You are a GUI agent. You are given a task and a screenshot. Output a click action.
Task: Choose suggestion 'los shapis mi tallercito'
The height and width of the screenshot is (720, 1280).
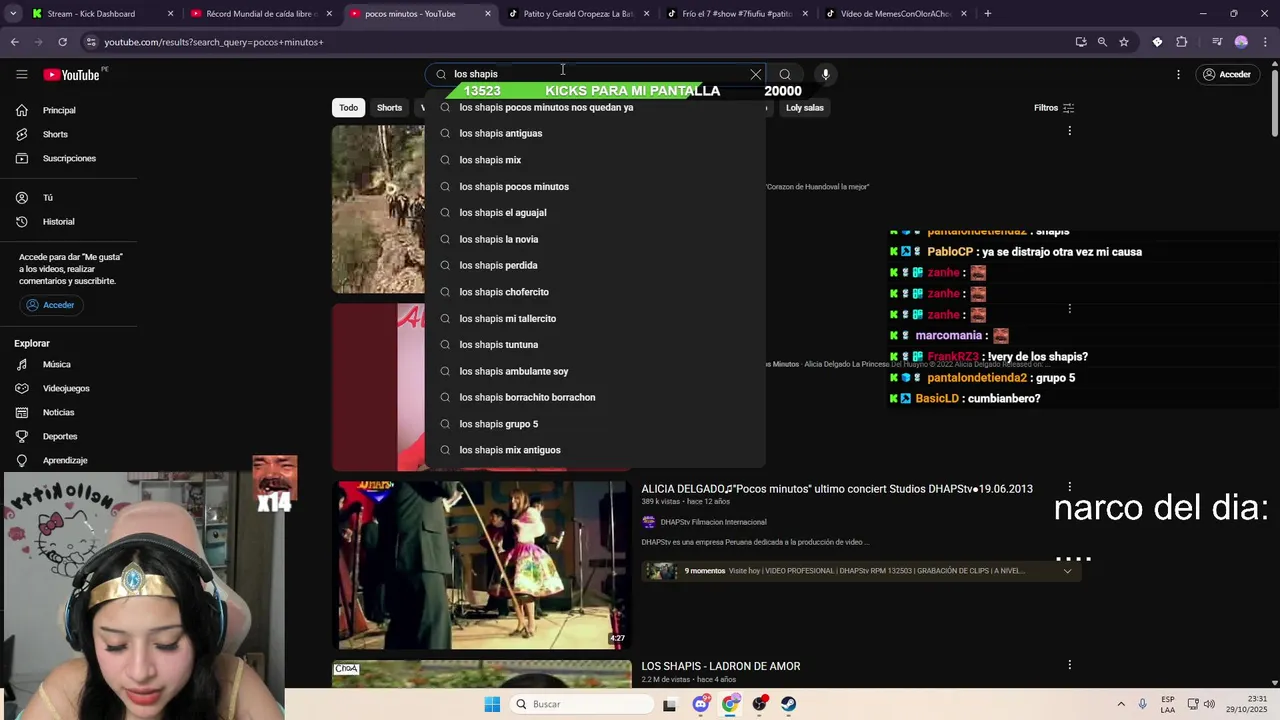[x=595, y=318]
